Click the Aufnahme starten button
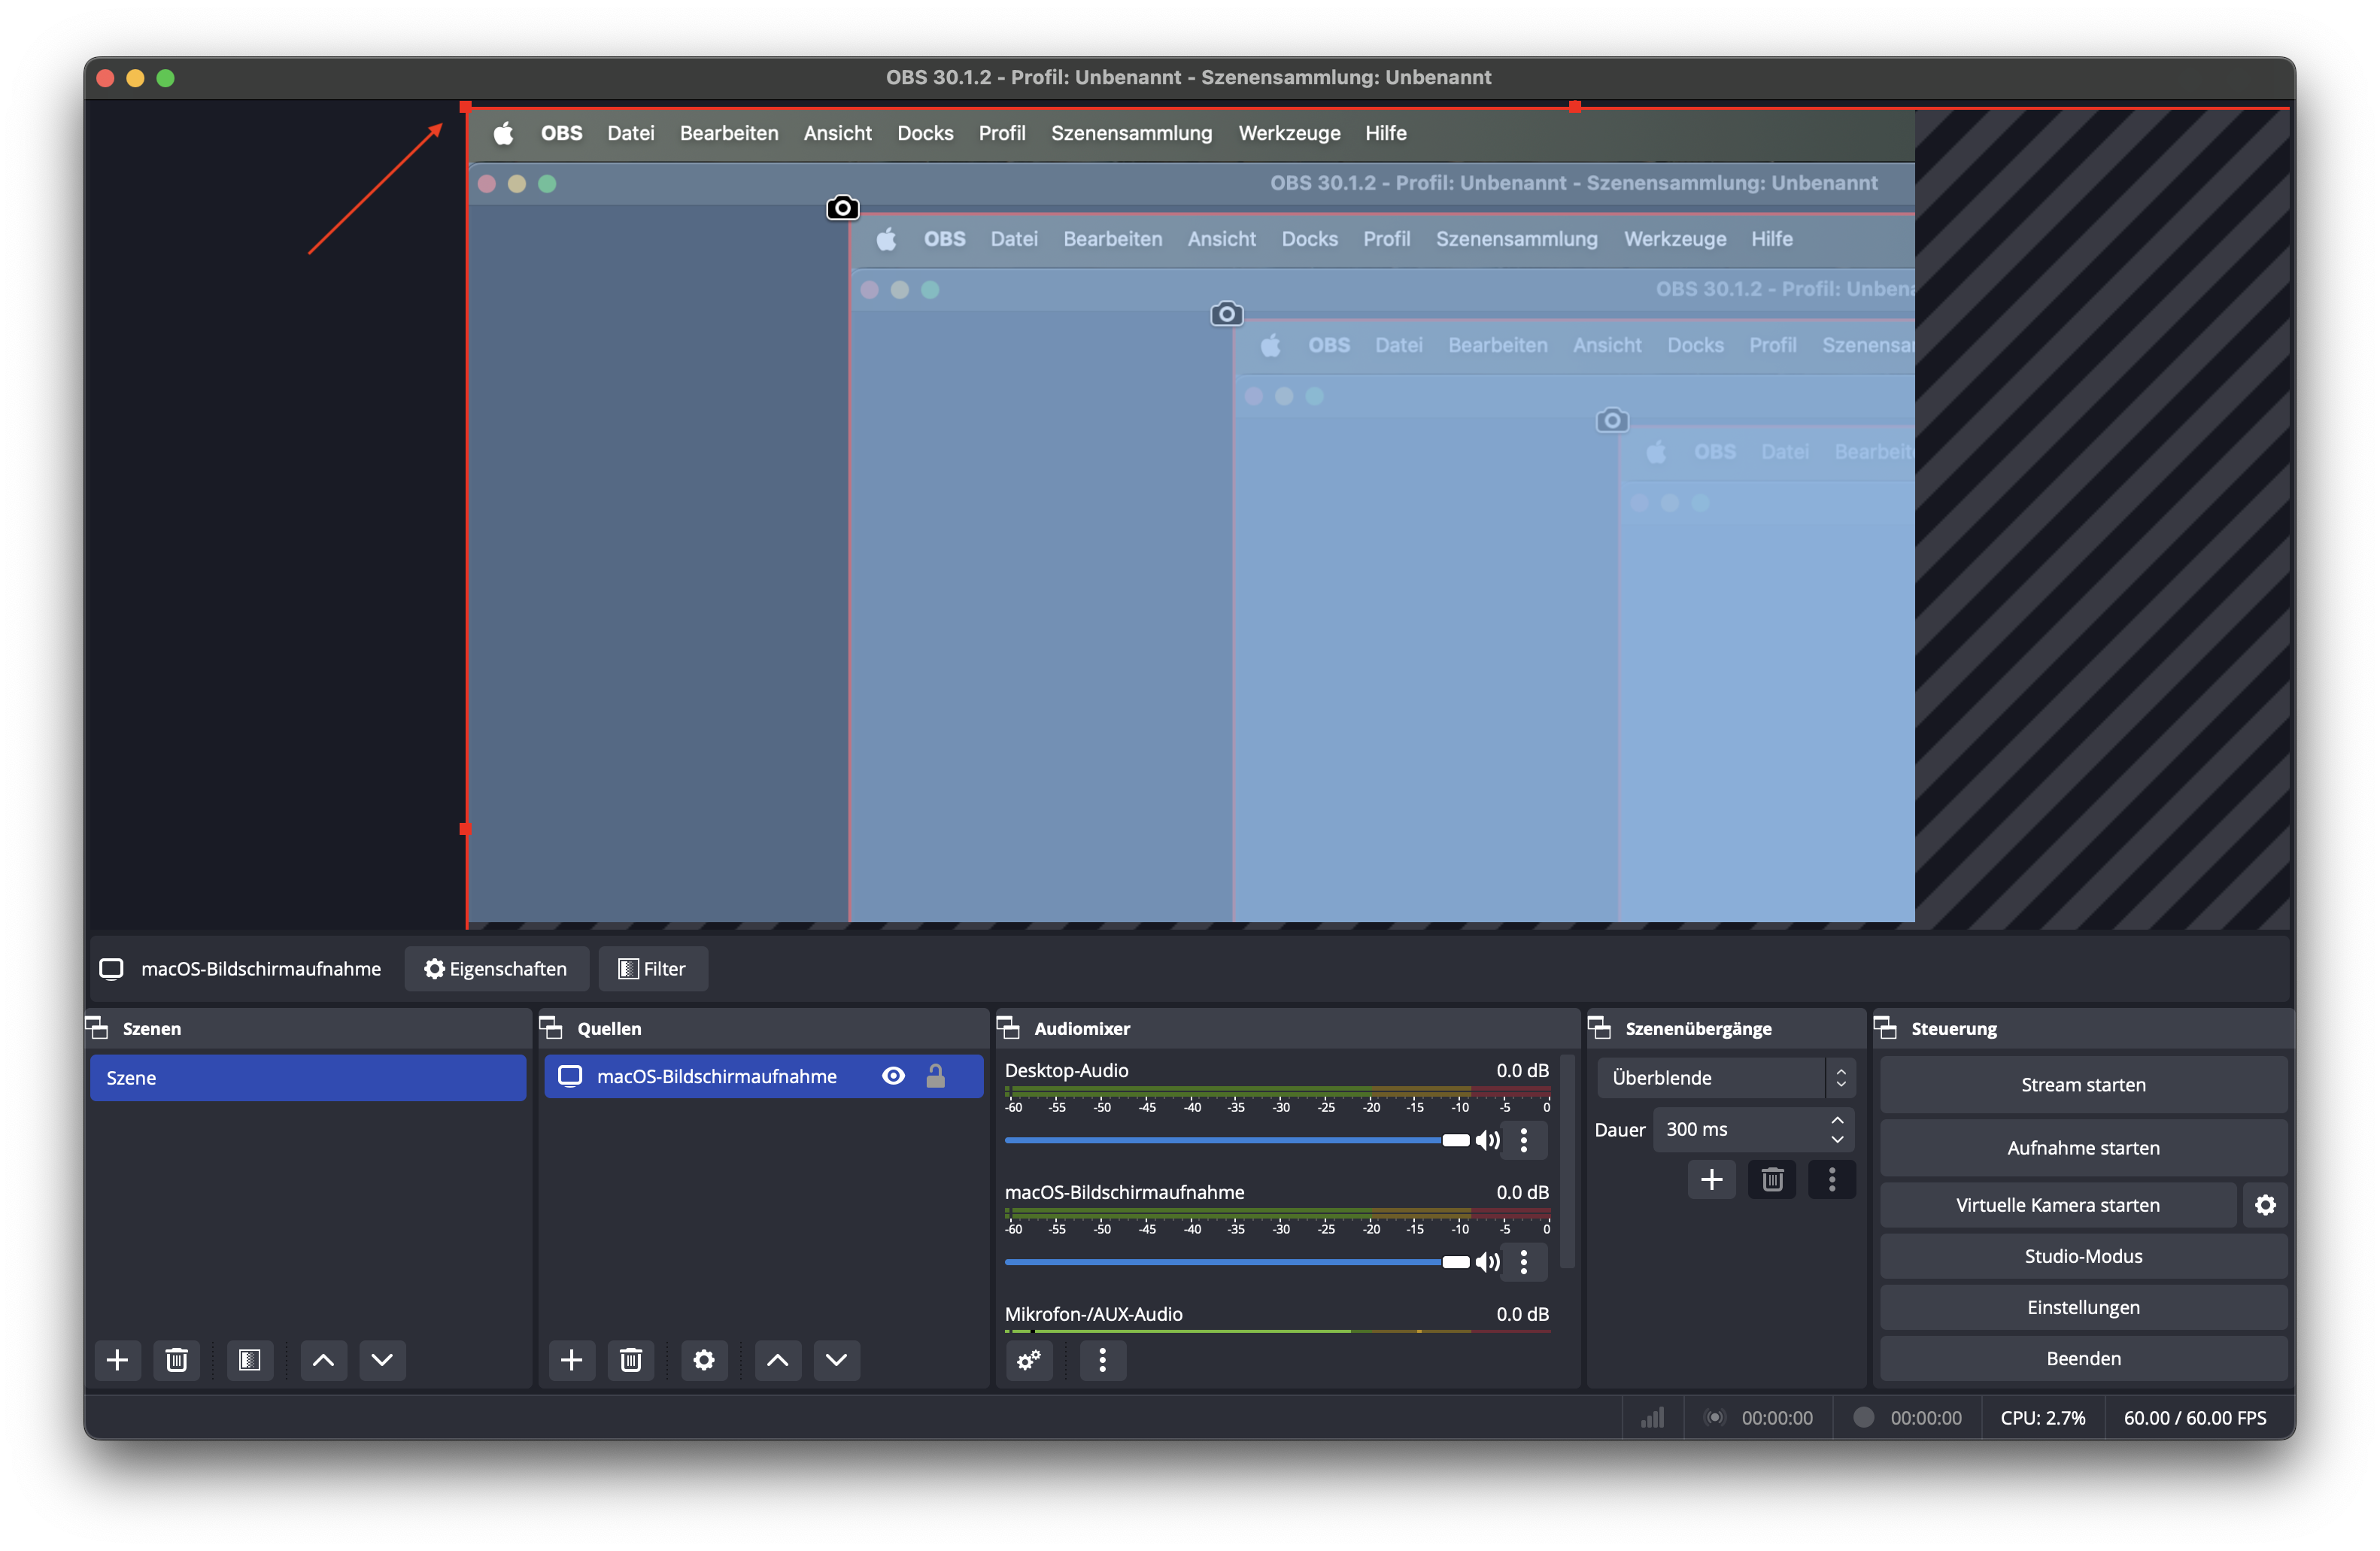Screen dimensions: 2380x1551 pyautogui.click(x=2082, y=1148)
